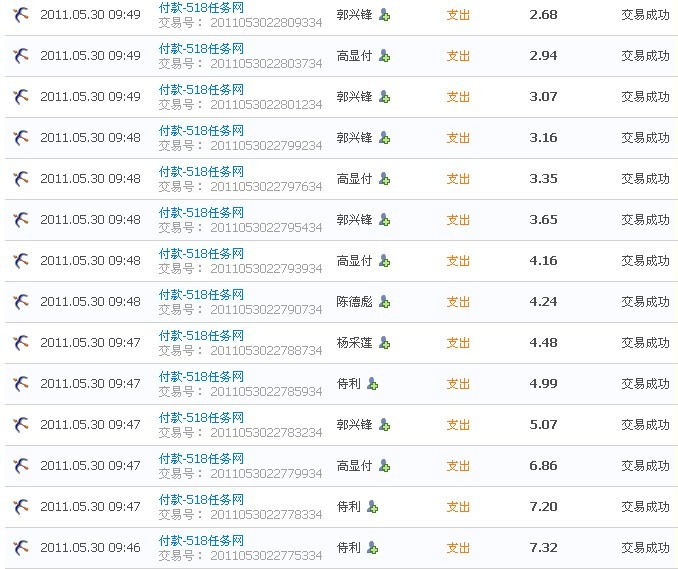Open 付款-518任务网 link for transaction 2011053022809334
This screenshot has width=678, height=569.
point(201,7)
